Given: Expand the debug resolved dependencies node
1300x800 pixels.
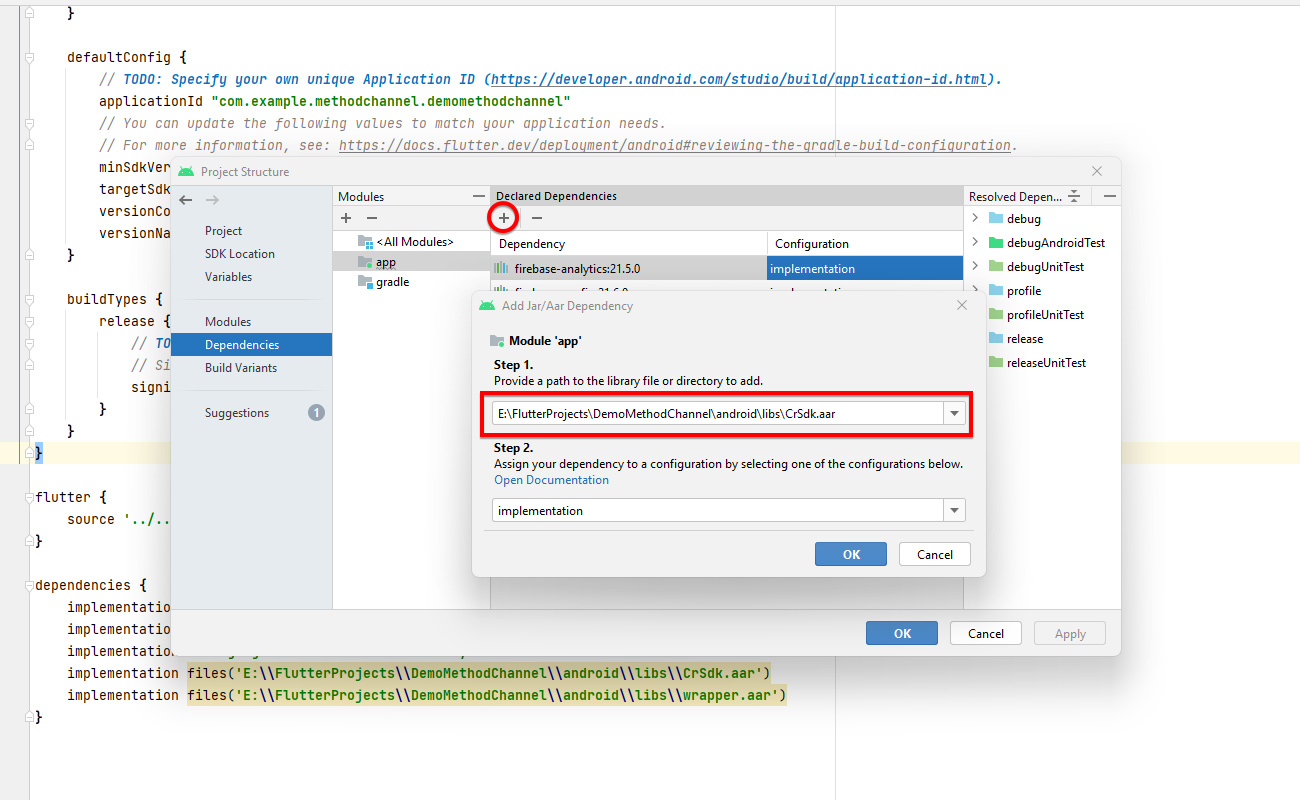Looking at the screenshot, I should [x=975, y=218].
